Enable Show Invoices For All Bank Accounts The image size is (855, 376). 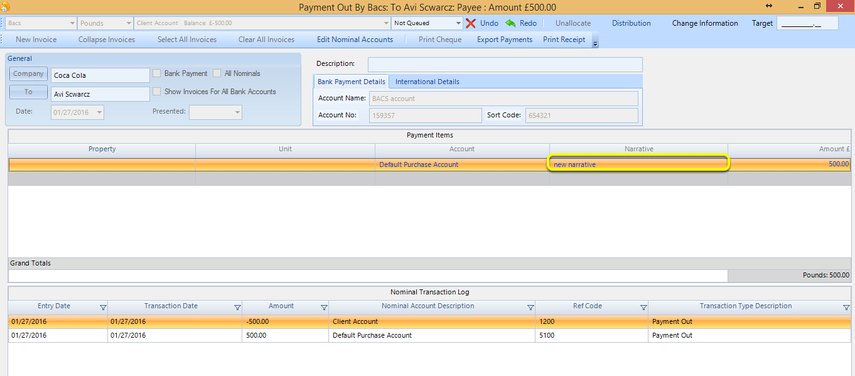pyautogui.click(x=157, y=92)
